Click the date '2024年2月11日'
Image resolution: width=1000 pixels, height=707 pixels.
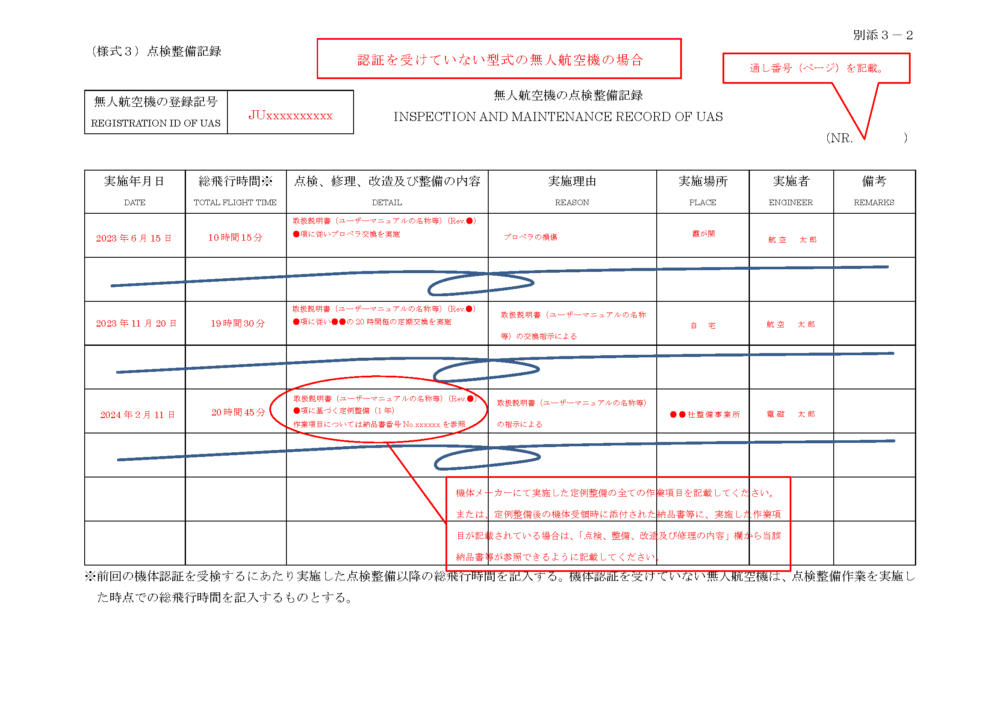click(x=138, y=415)
